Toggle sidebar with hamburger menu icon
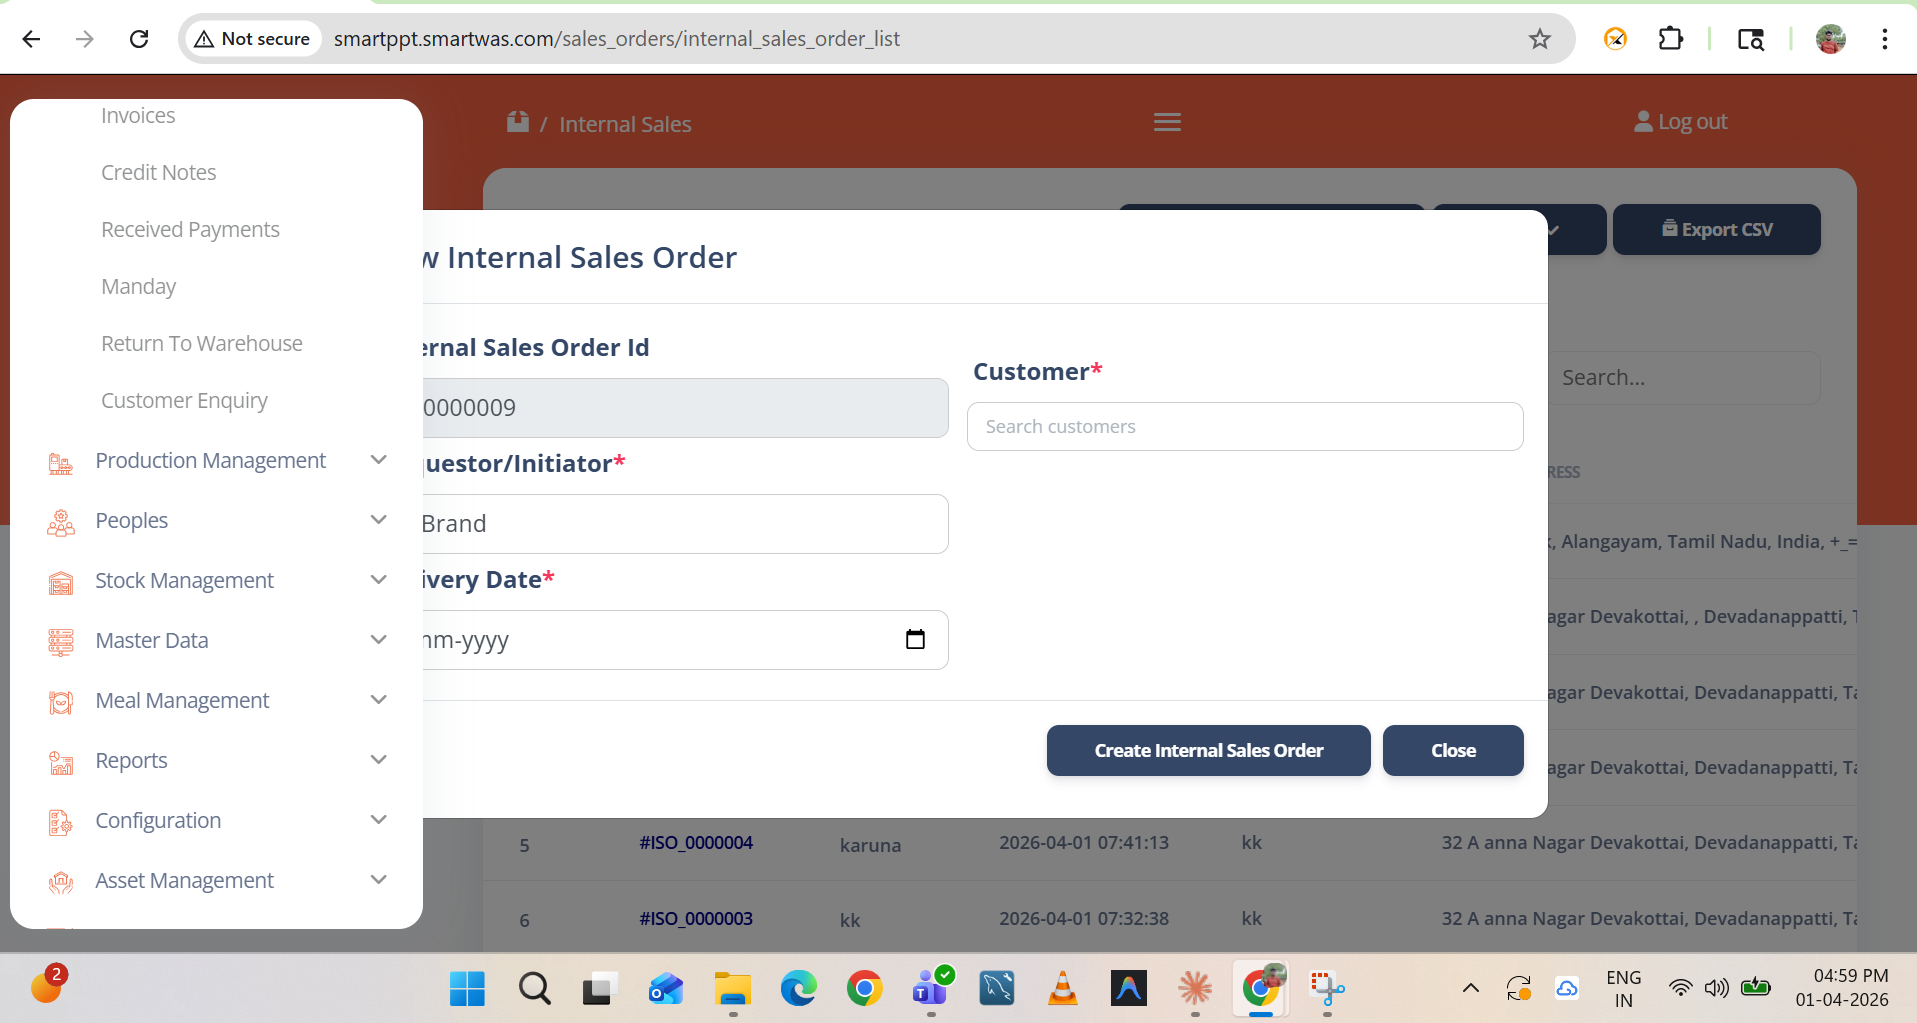The width and height of the screenshot is (1917, 1023). coord(1167,122)
